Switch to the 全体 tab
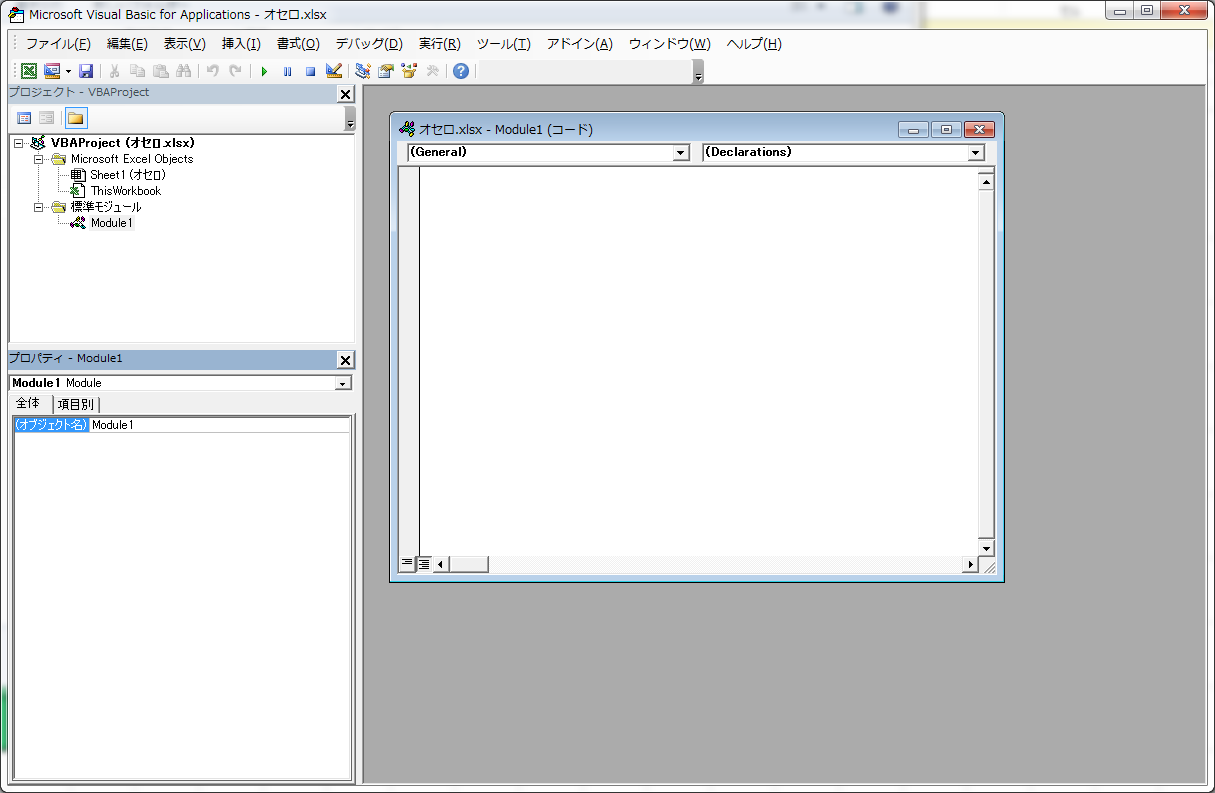The height and width of the screenshot is (793, 1215). point(29,403)
